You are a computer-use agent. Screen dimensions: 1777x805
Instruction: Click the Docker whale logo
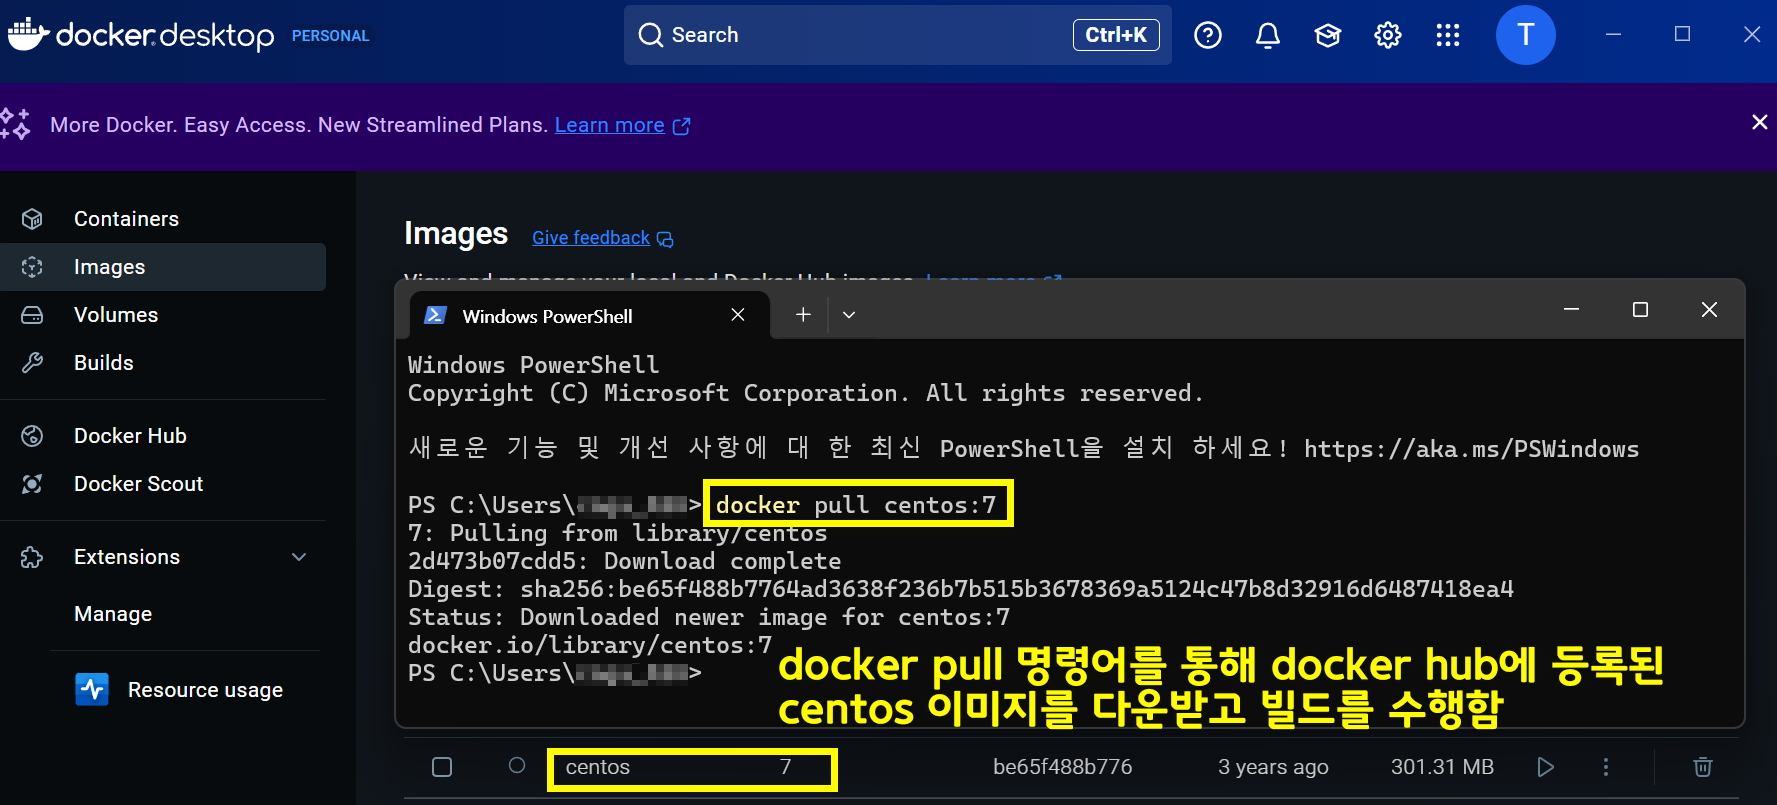click(x=28, y=34)
